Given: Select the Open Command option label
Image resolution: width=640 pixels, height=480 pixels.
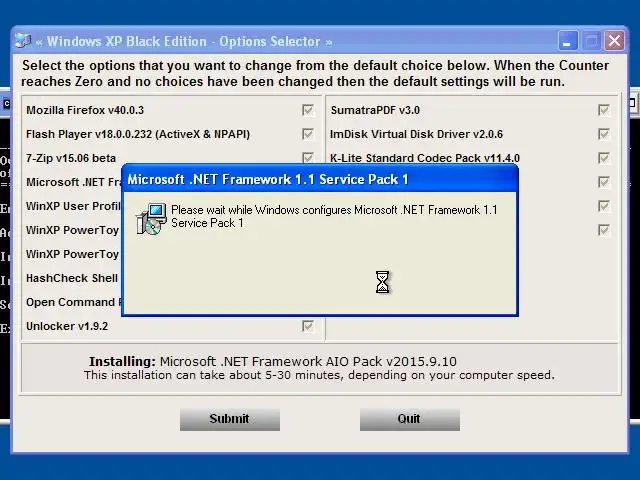Looking at the screenshot, I should pyautogui.click(x=73, y=302).
